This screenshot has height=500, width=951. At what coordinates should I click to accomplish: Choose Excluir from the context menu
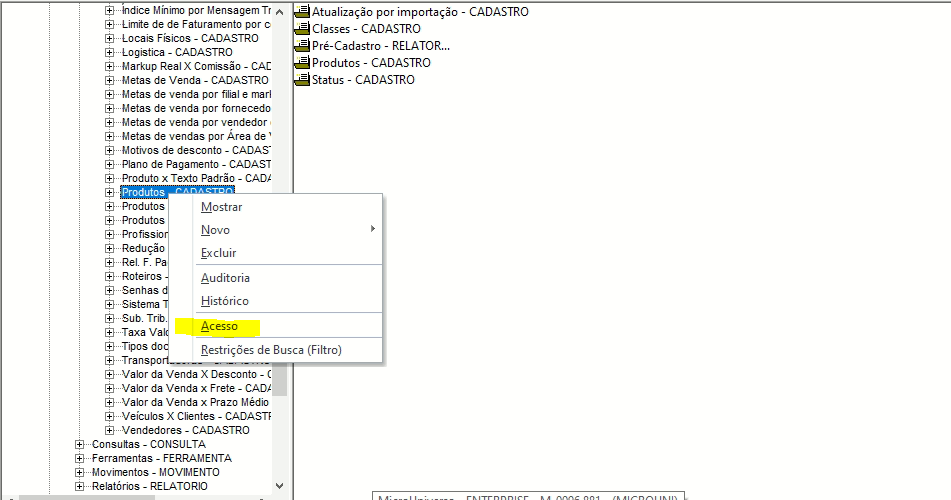(218, 253)
